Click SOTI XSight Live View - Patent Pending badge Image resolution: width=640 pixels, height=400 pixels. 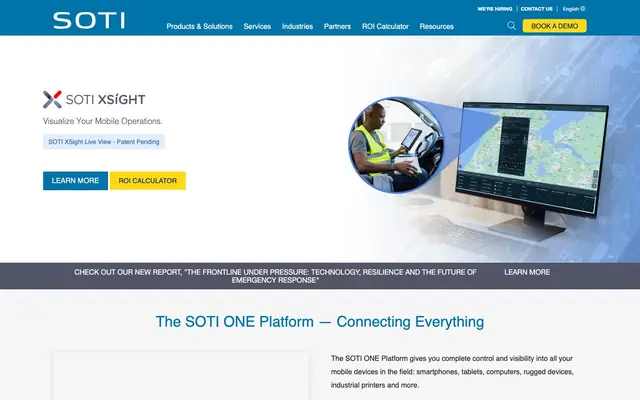point(104,142)
